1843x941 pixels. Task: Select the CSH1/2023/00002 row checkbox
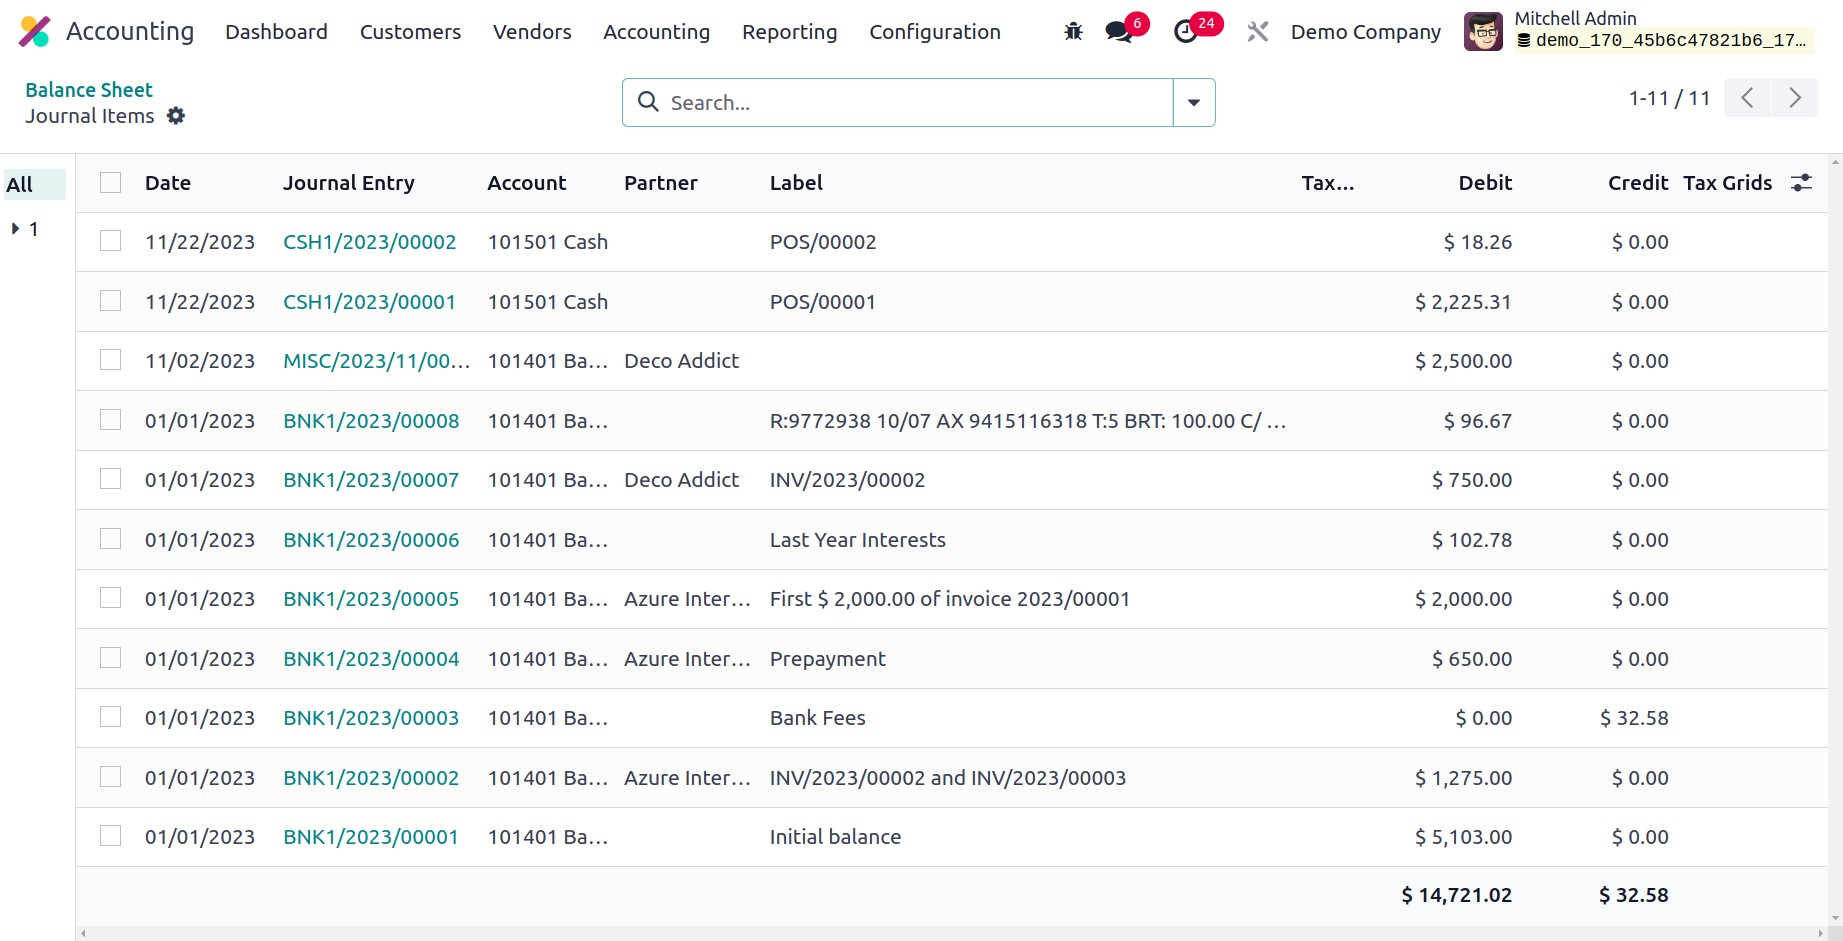(x=111, y=242)
